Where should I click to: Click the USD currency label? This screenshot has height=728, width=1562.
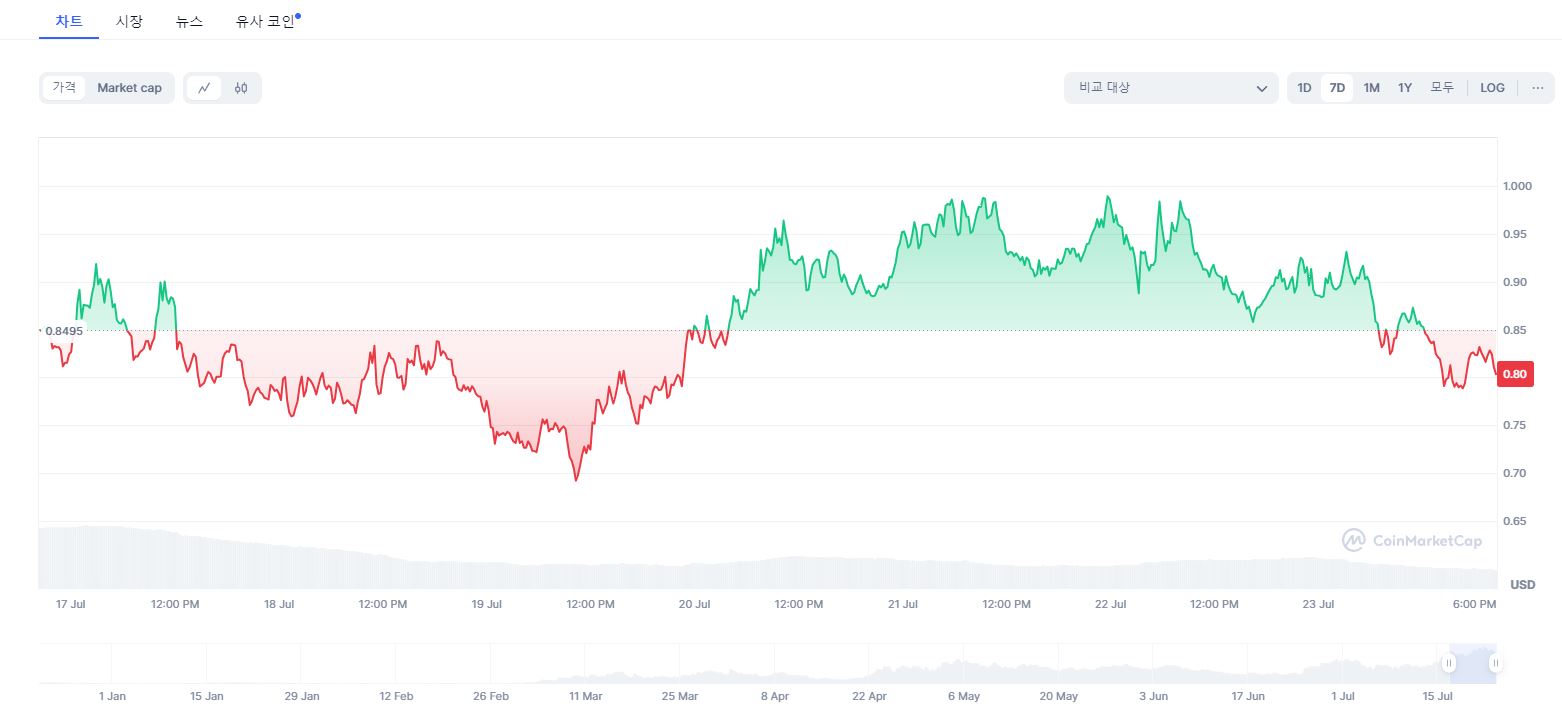[x=1522, y=584]
